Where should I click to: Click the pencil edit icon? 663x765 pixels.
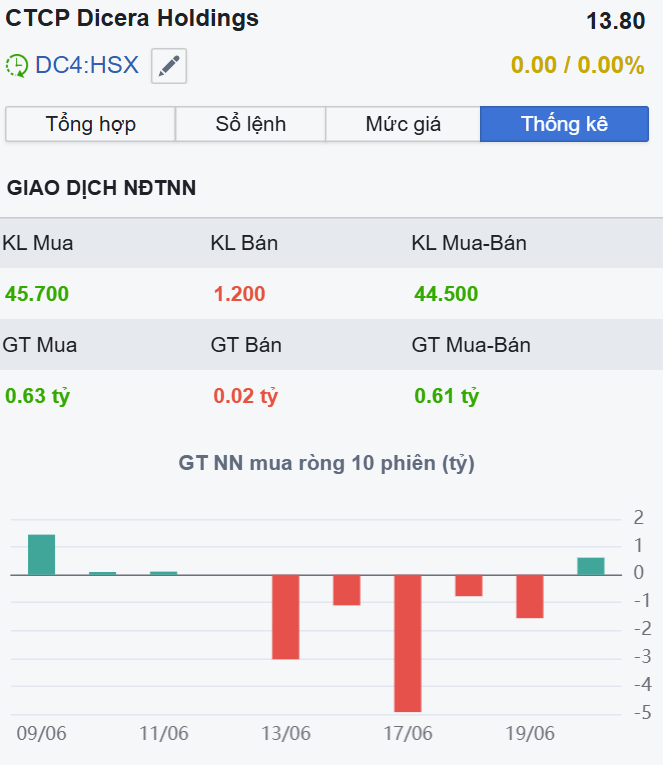(x=169, y=66)
